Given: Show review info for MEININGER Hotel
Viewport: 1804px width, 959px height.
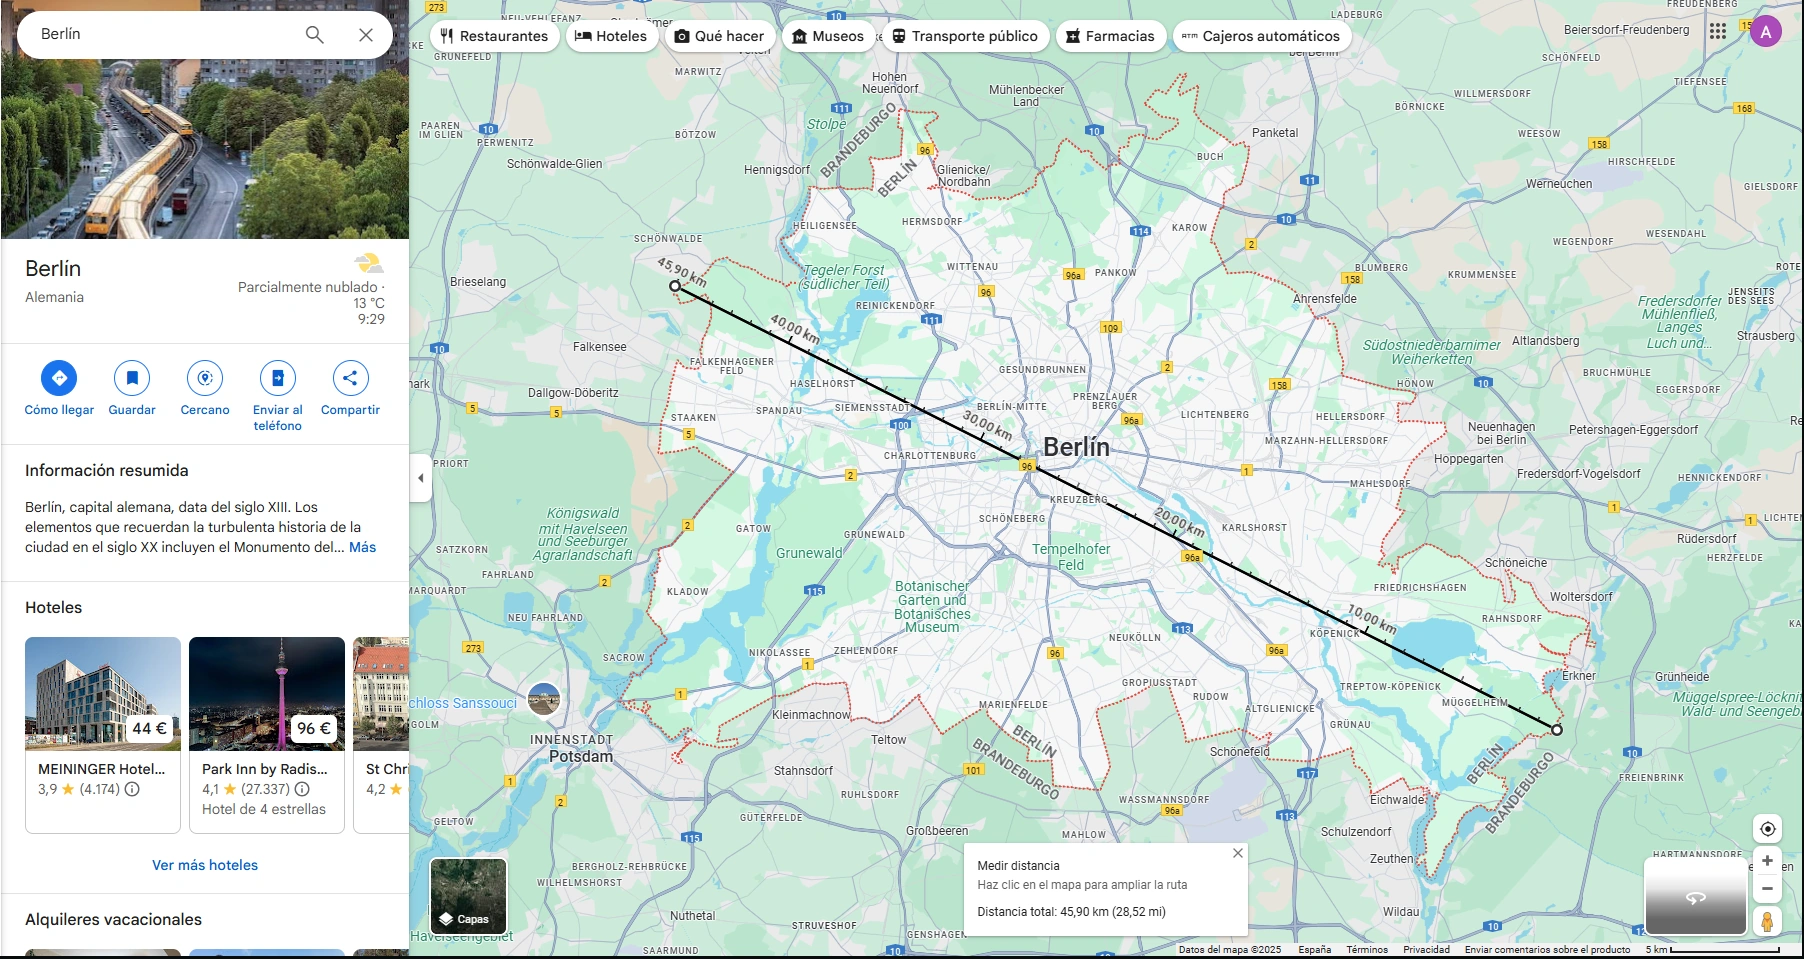Looking at the screenshot, I should pyautogui.click(x=132, y=789).
